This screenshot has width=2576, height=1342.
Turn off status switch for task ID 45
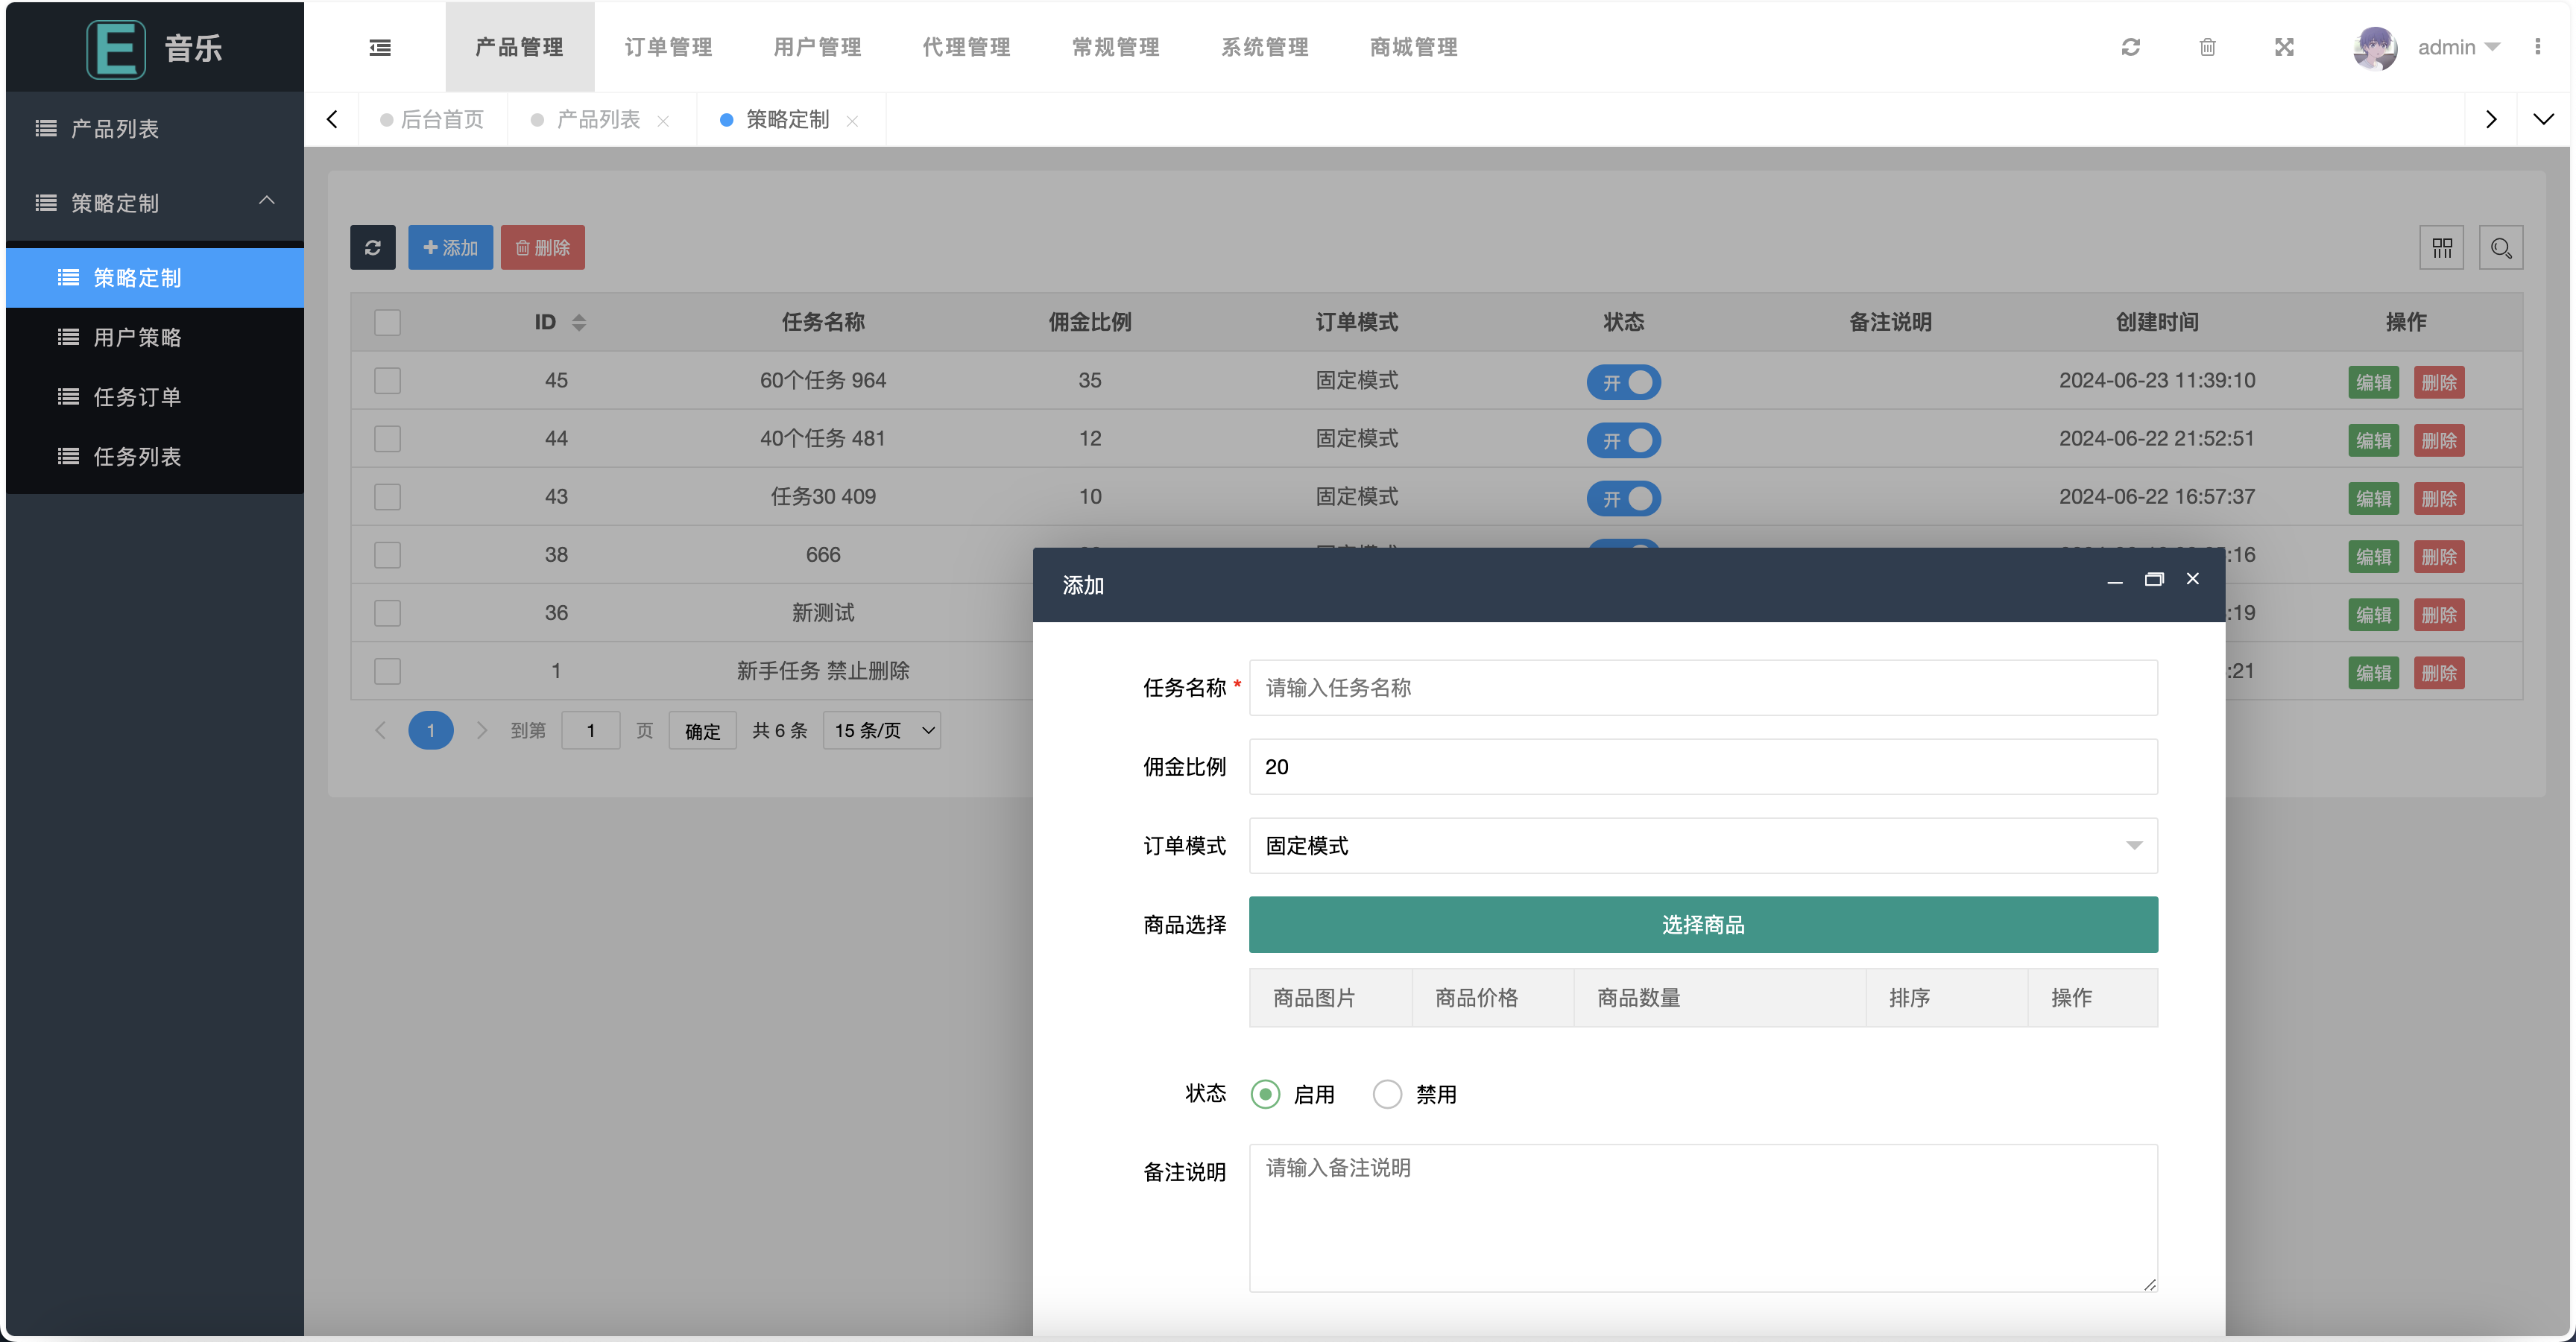pos(1623,382)
